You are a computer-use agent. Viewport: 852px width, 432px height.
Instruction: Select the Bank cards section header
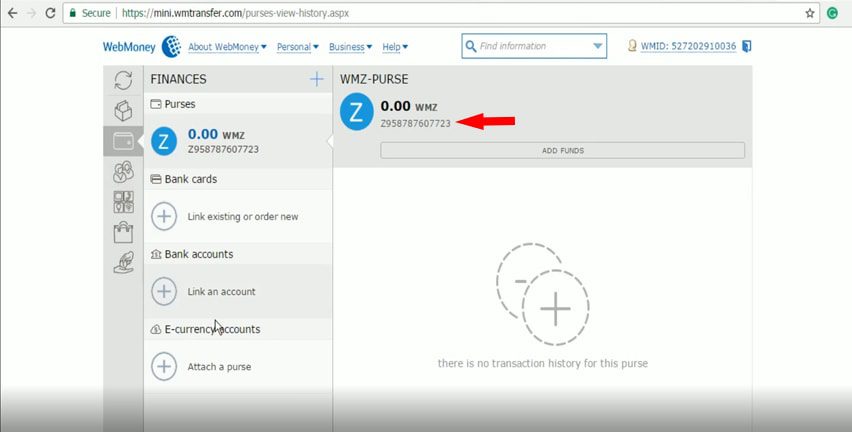(238, 179)
